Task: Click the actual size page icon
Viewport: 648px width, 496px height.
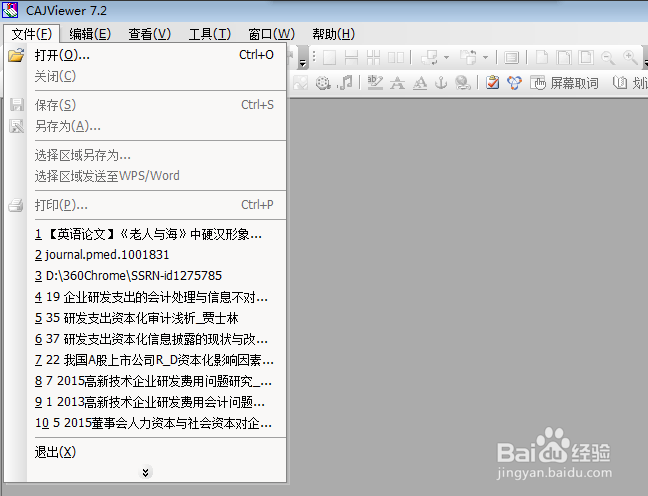Action: (542, 57)
